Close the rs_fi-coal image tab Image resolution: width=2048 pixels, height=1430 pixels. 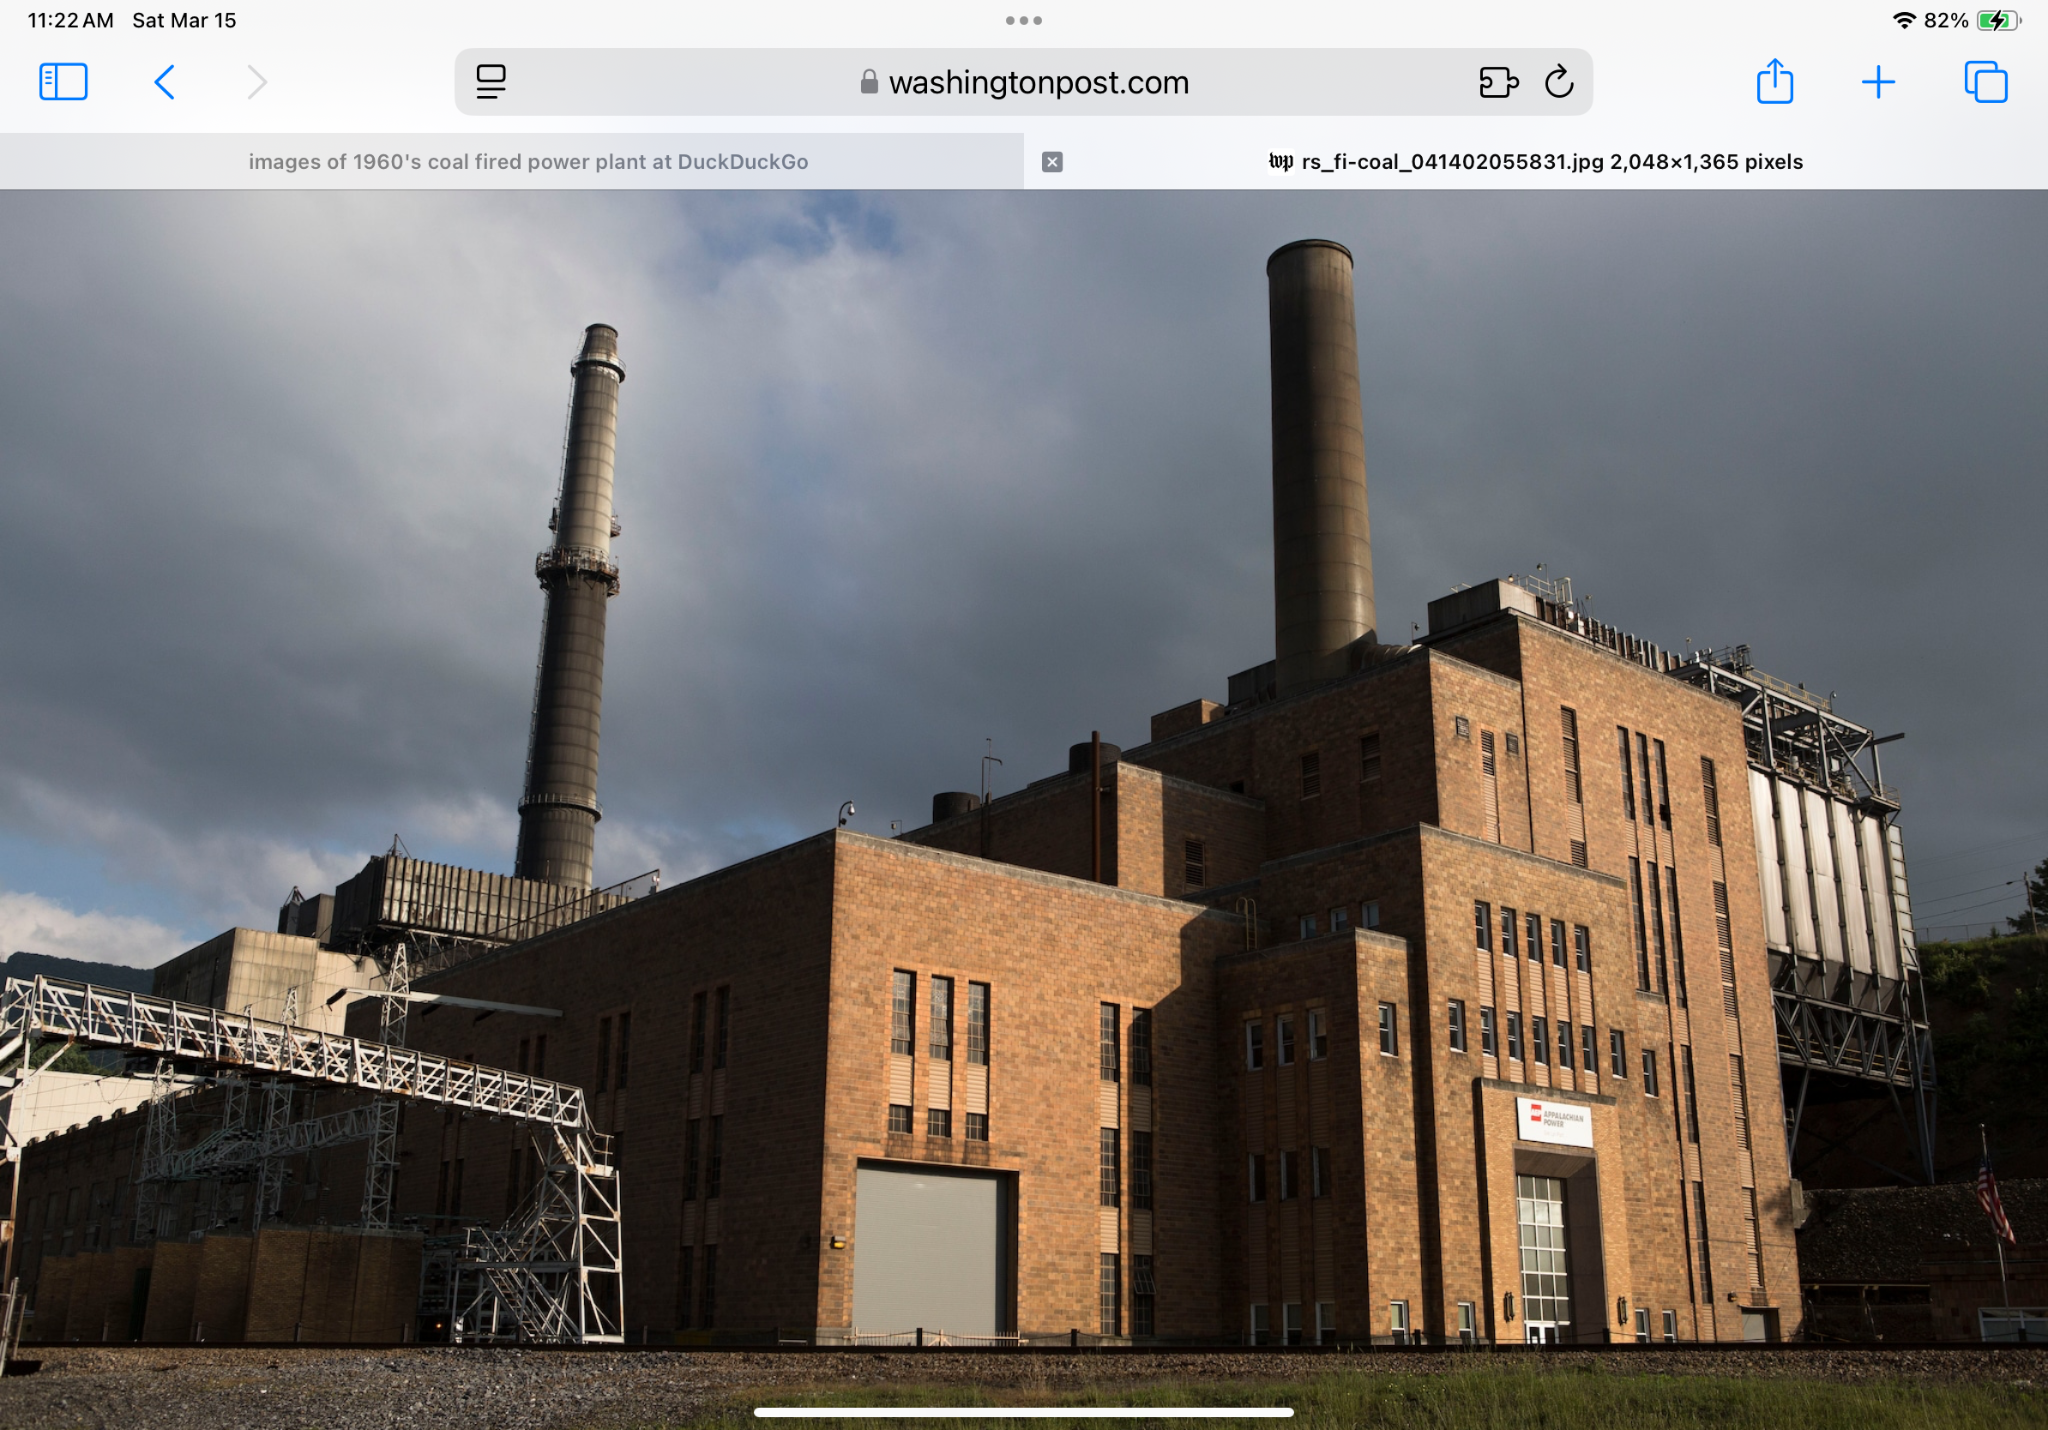point(1052,162)
